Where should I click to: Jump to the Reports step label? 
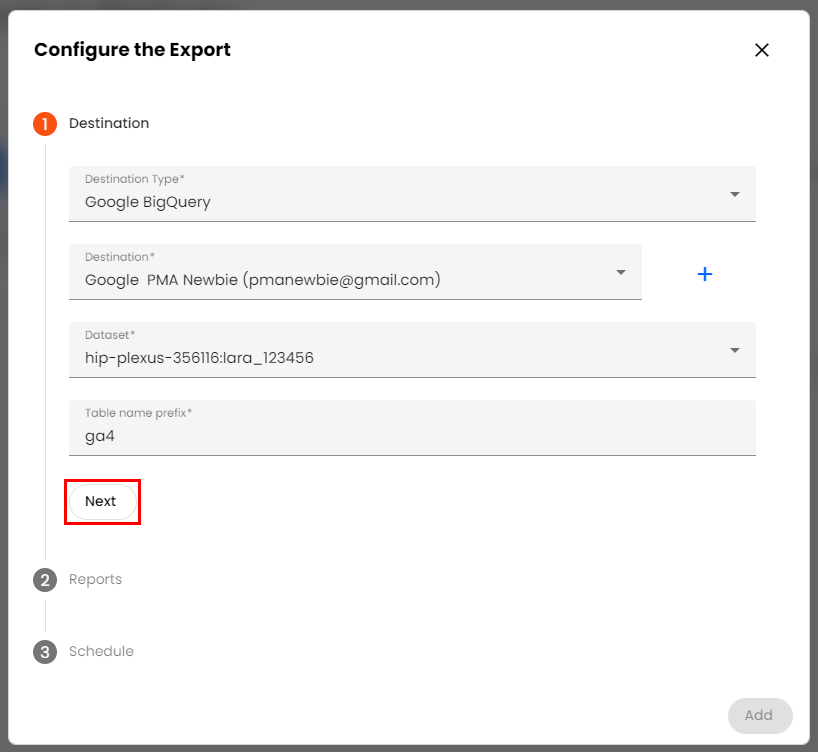tap(95, 580)
